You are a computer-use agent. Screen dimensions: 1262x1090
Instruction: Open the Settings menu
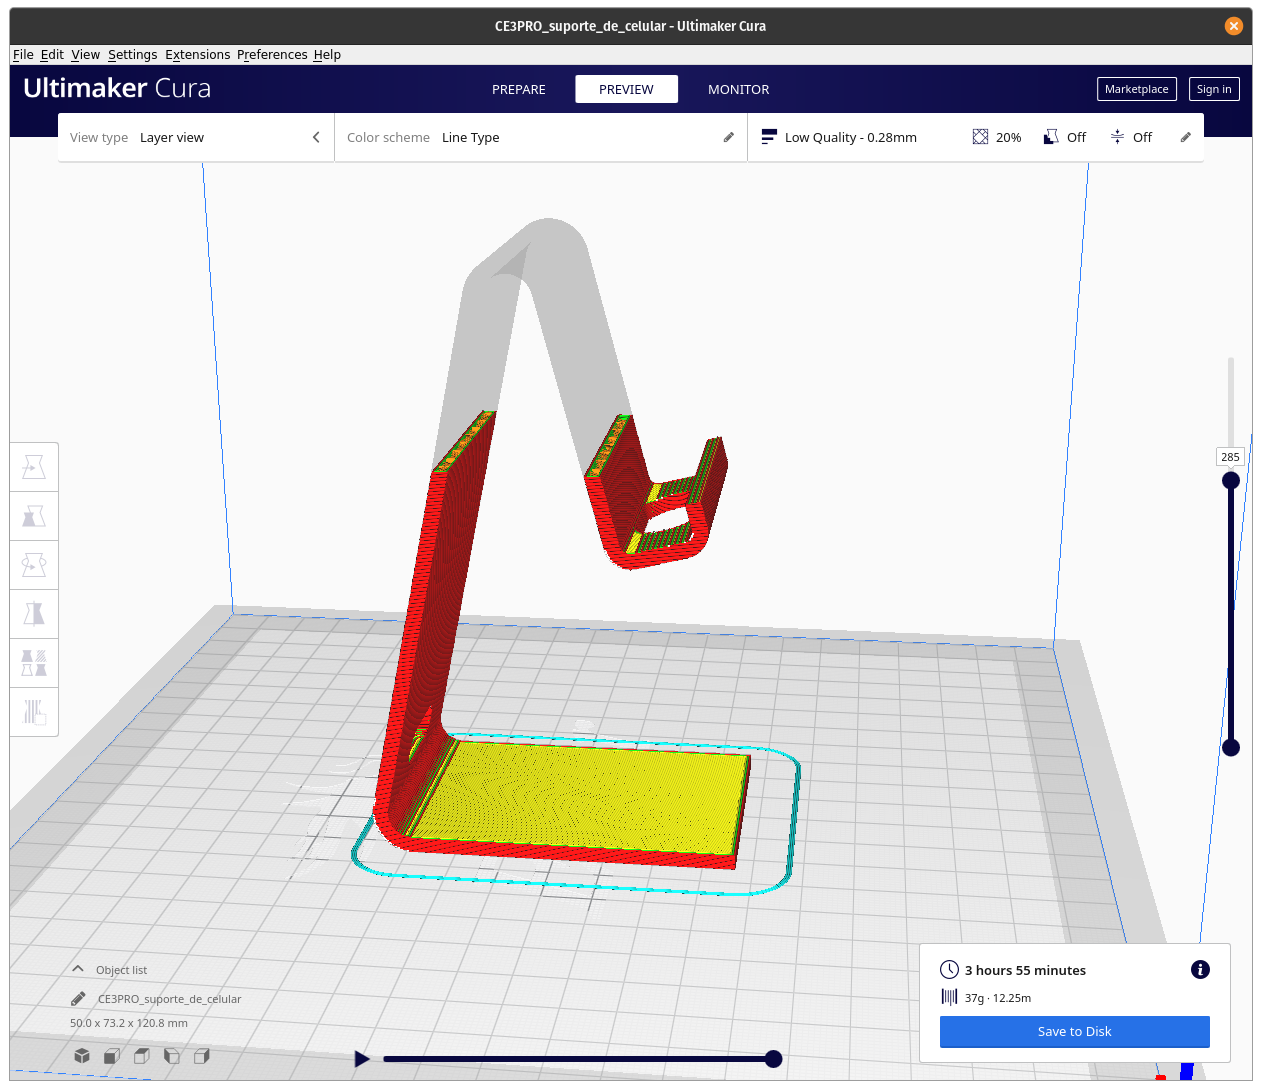tap(133, 55)
